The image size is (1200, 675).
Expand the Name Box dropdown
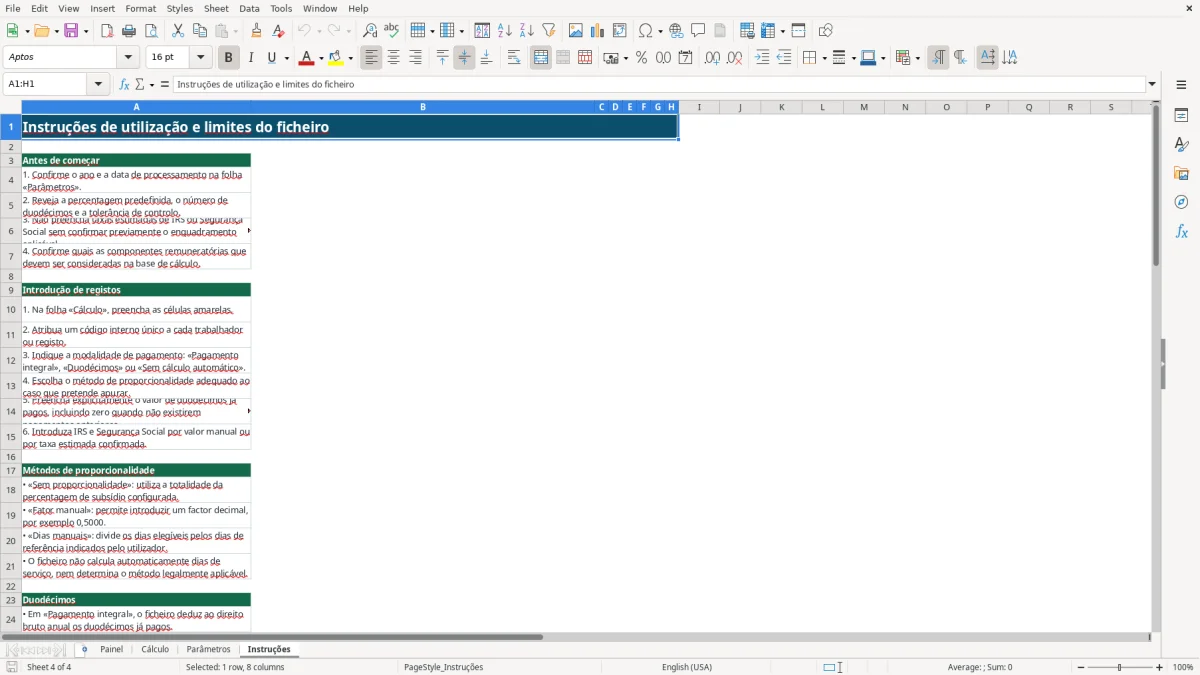[x=99, y=84]
